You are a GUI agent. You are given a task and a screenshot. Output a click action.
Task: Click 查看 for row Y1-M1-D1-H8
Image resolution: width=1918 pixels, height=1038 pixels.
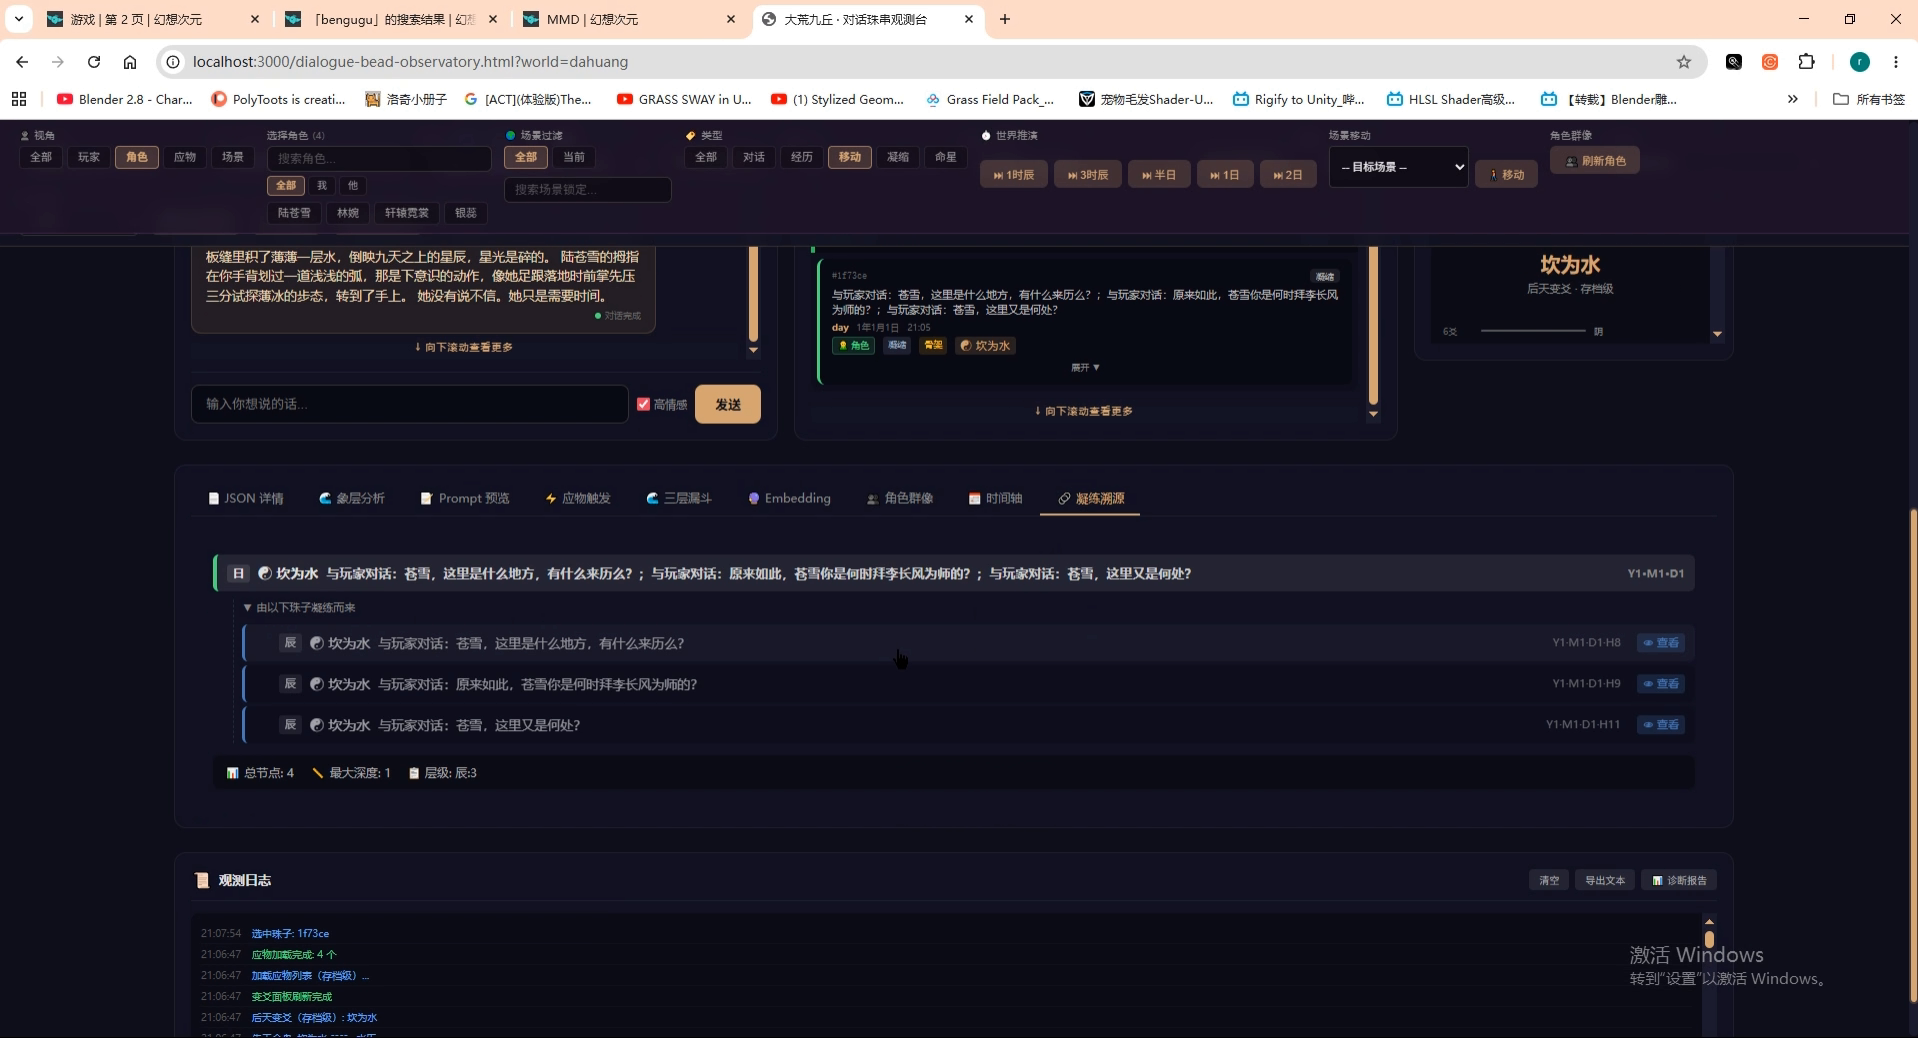(x=1661, y=643)
